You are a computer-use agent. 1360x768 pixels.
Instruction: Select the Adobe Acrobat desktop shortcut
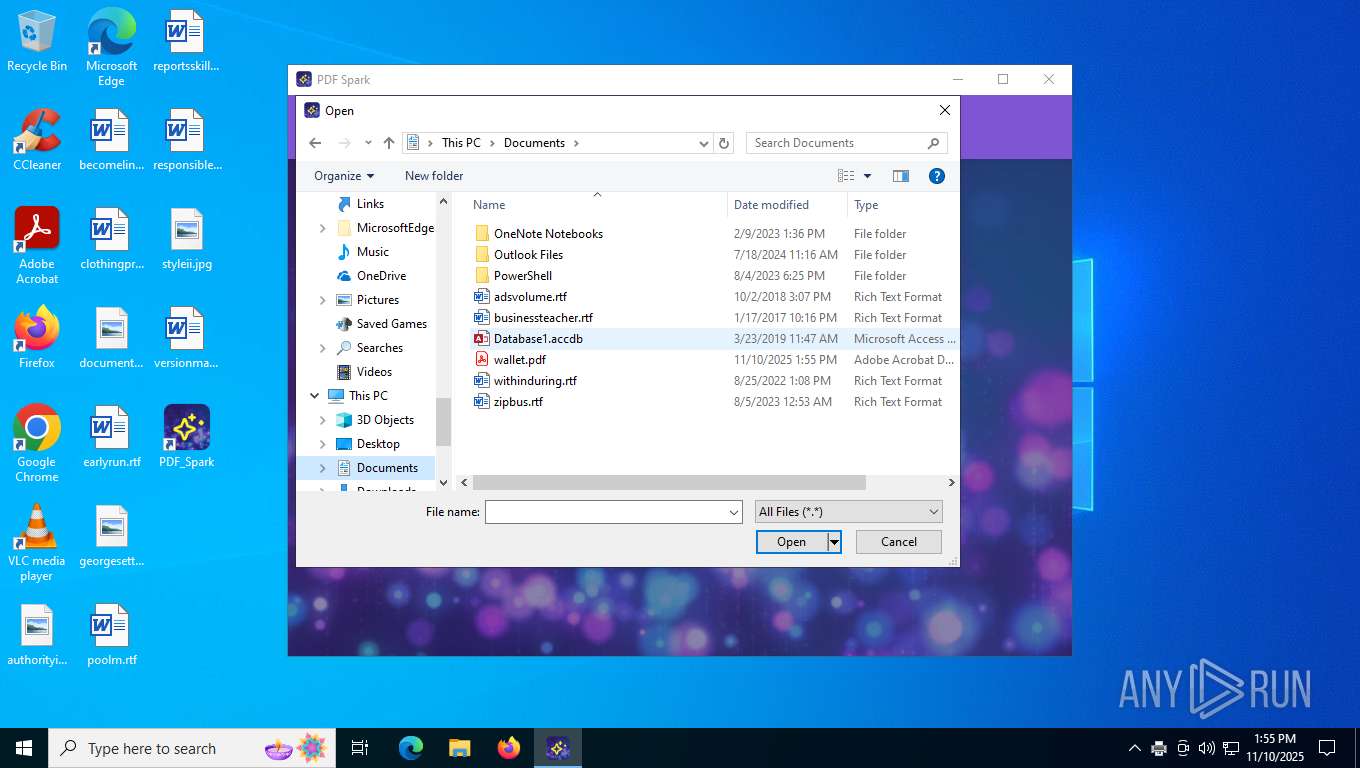[37, 246]
